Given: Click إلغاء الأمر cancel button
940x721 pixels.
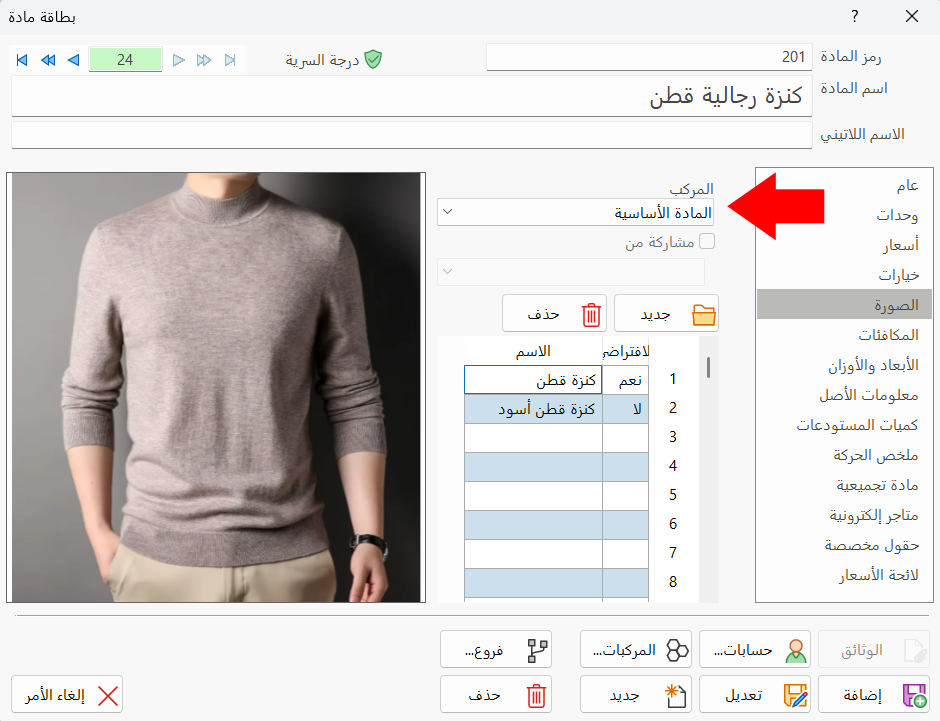Looking at the screenshot, I should coord(67,695).
